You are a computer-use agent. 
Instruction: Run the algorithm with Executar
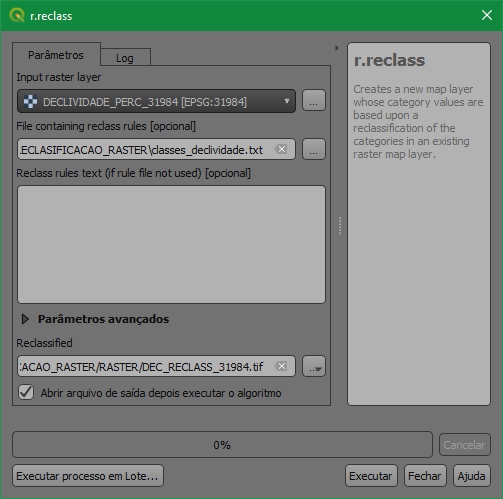coord(371,476)
